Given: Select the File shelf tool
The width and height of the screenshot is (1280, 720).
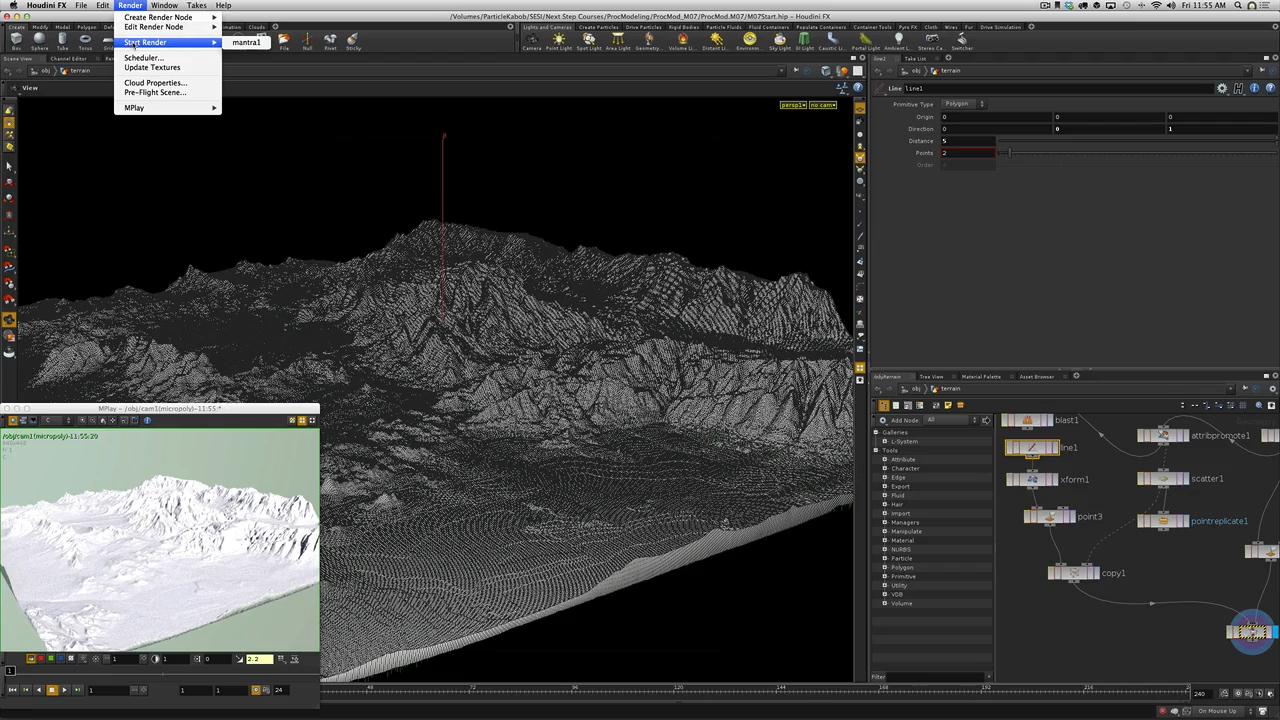Looking at the screenshot, I should coord(284,41).
